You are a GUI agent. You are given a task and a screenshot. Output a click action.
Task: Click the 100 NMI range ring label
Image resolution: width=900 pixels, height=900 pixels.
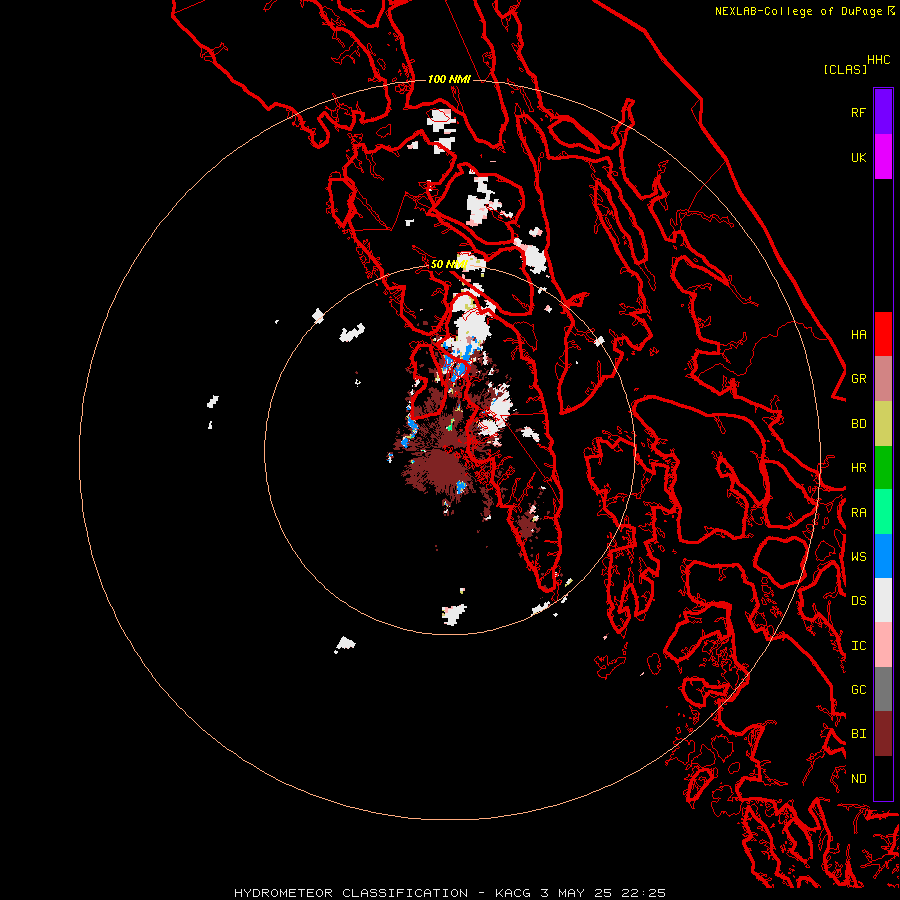[x=449, y=79]
